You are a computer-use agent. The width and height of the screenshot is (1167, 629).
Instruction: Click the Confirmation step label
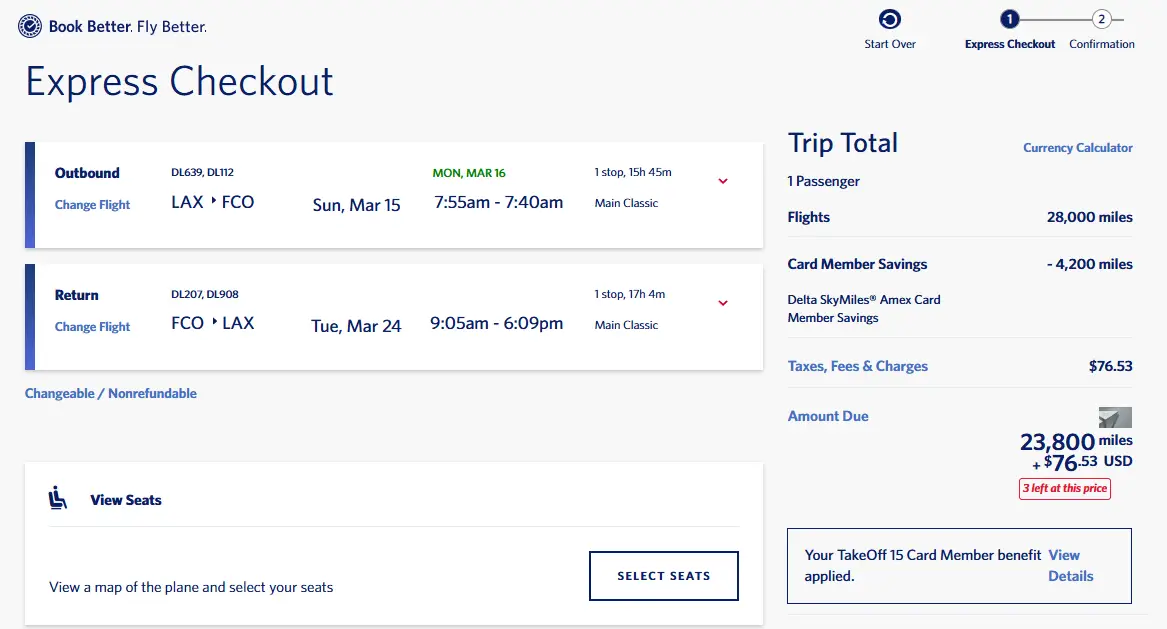point(1101,44)
